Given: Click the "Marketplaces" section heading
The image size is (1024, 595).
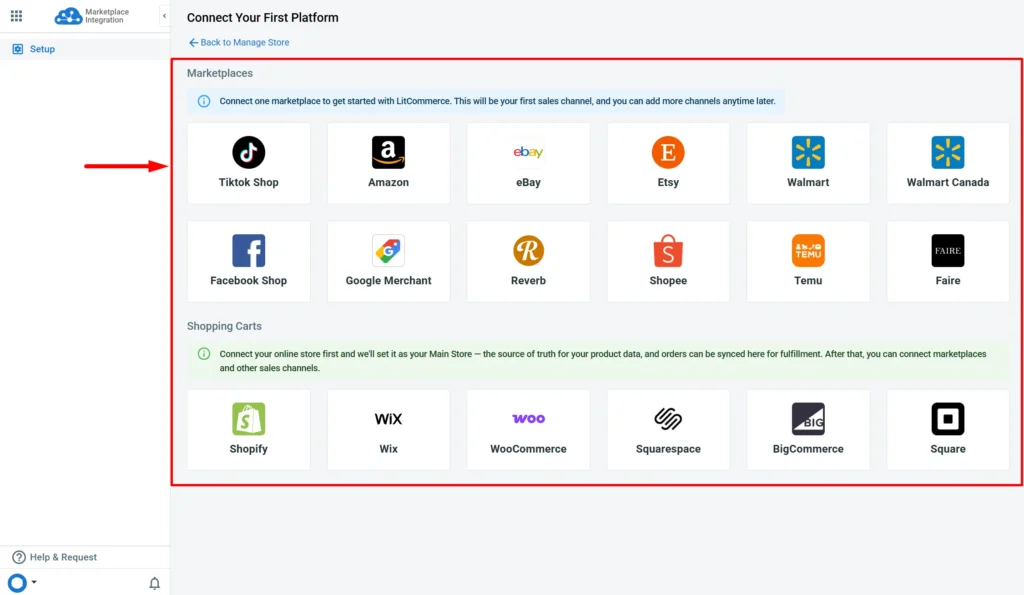Looking at the screenshot, I should 220,73.
